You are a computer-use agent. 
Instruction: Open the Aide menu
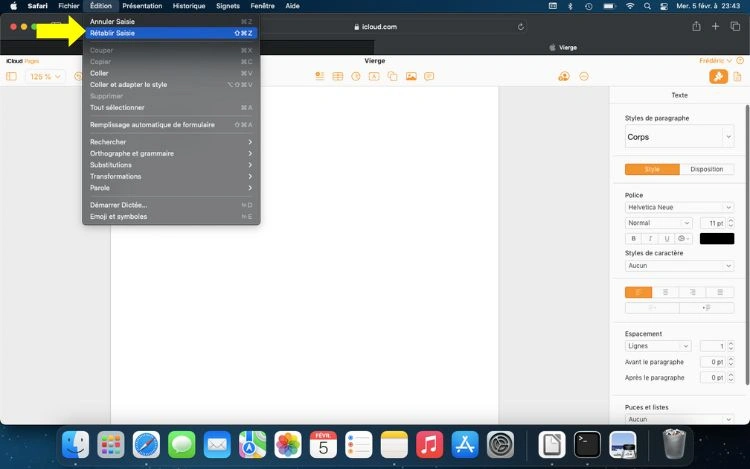[292, 6]
